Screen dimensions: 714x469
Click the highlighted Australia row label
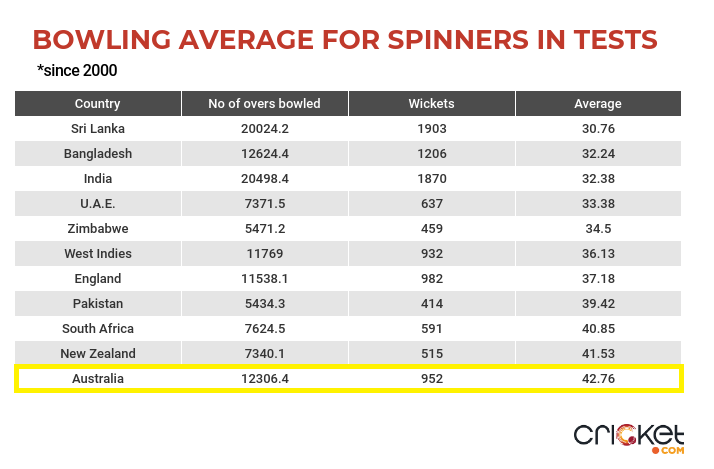98,379
